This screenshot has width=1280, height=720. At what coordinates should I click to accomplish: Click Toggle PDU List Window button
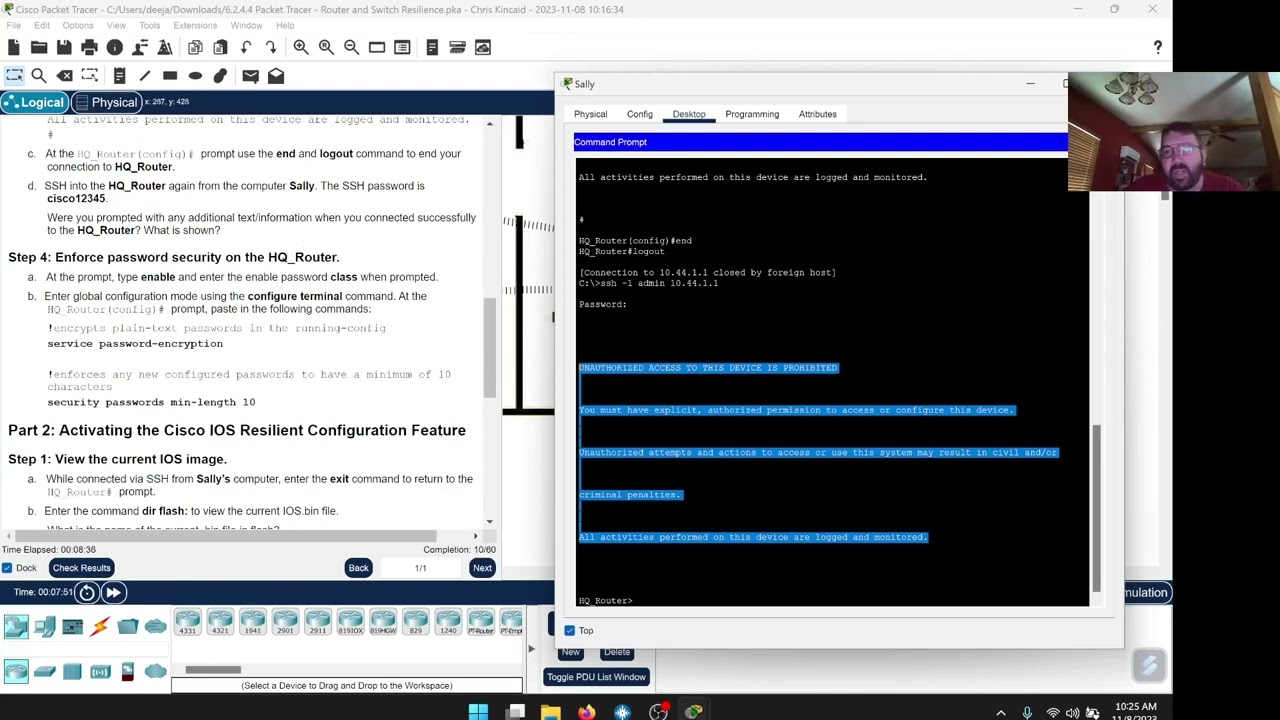[596, 677]
